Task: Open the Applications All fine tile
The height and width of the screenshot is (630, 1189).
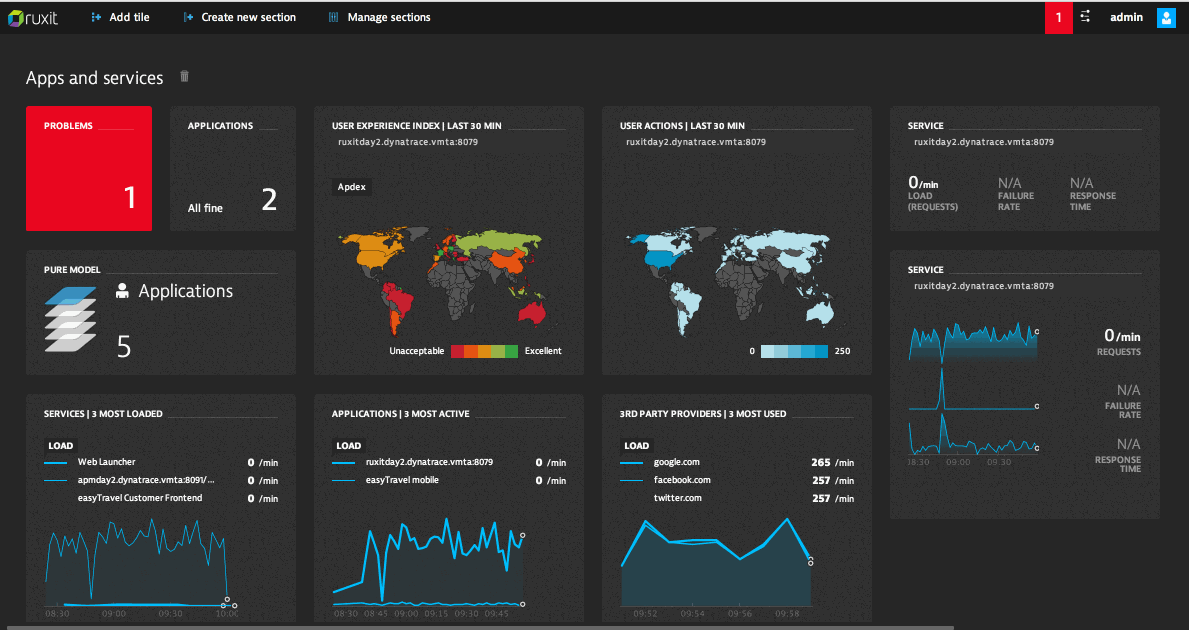Action: click(x=233, y=169)
